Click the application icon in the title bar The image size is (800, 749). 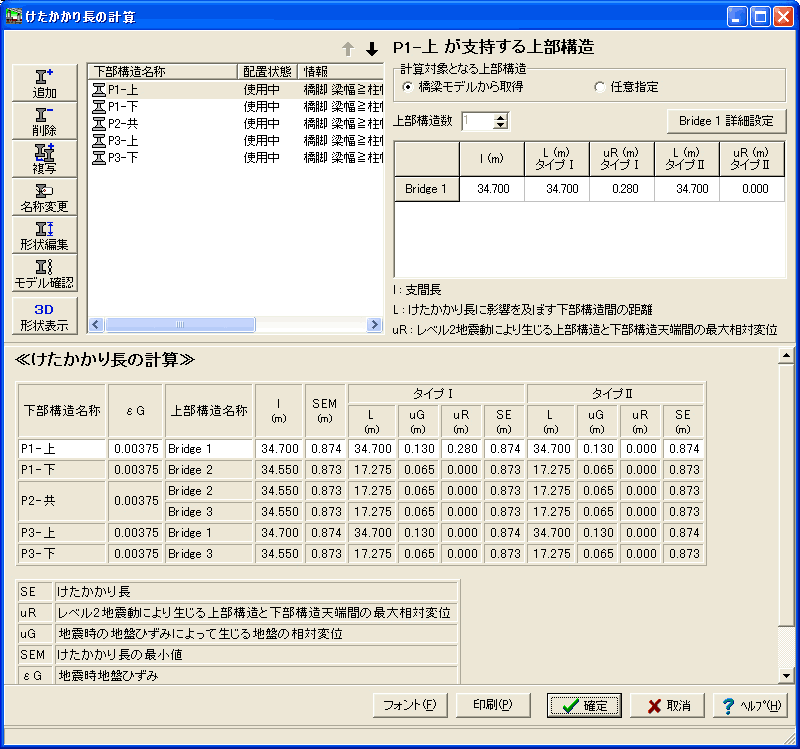coord(14,16)
